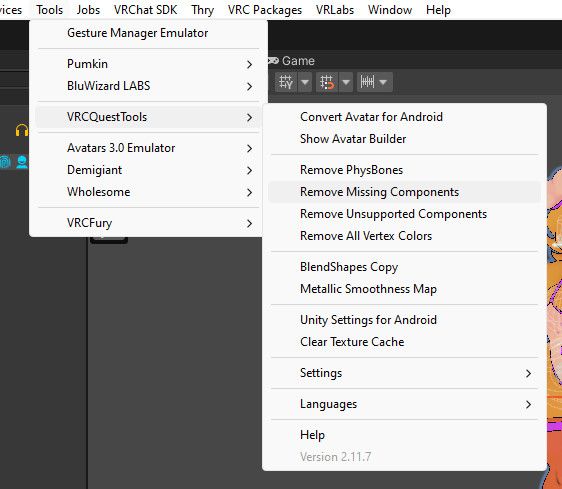Open the Window menu
Screen dimensions: 562x489
[390, 10]
